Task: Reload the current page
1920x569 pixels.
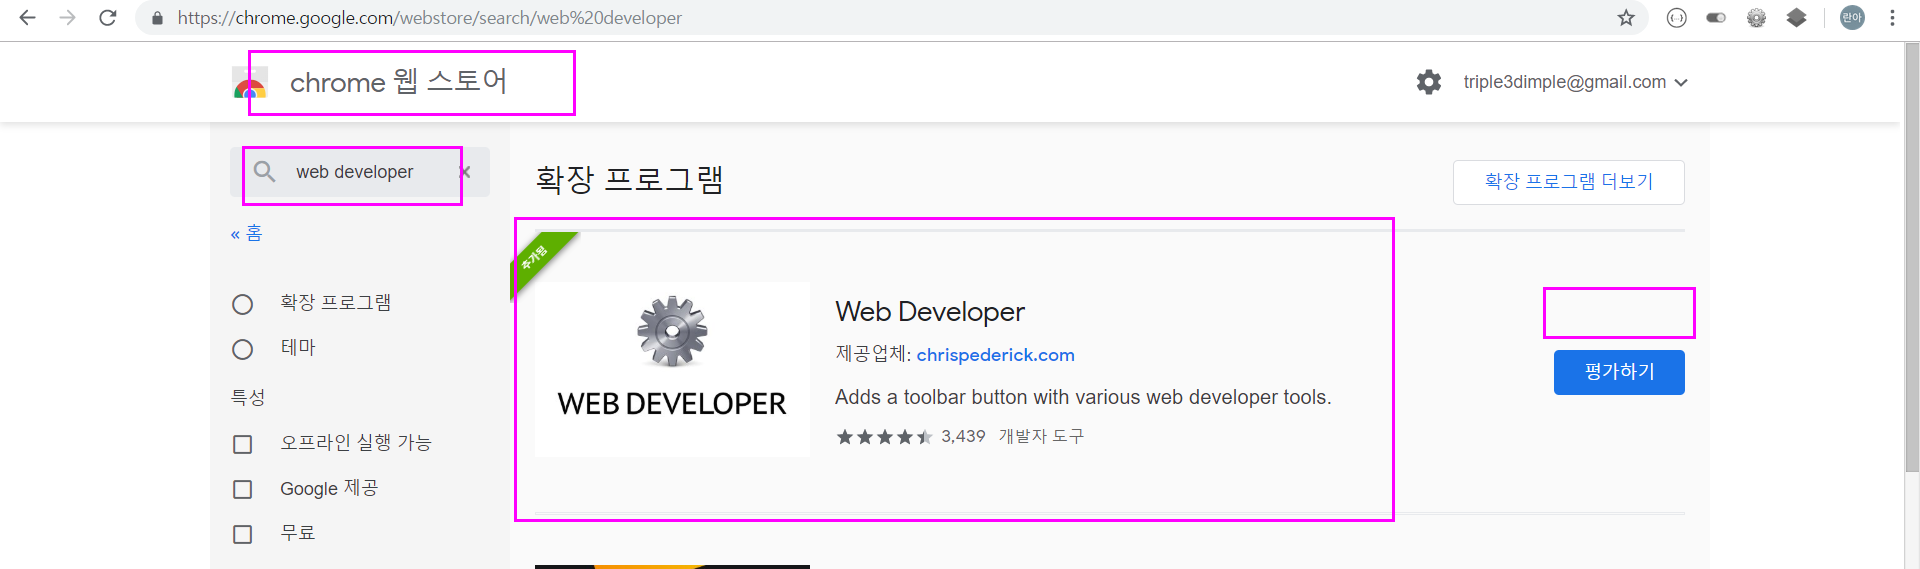Action: tap(108, 18)
